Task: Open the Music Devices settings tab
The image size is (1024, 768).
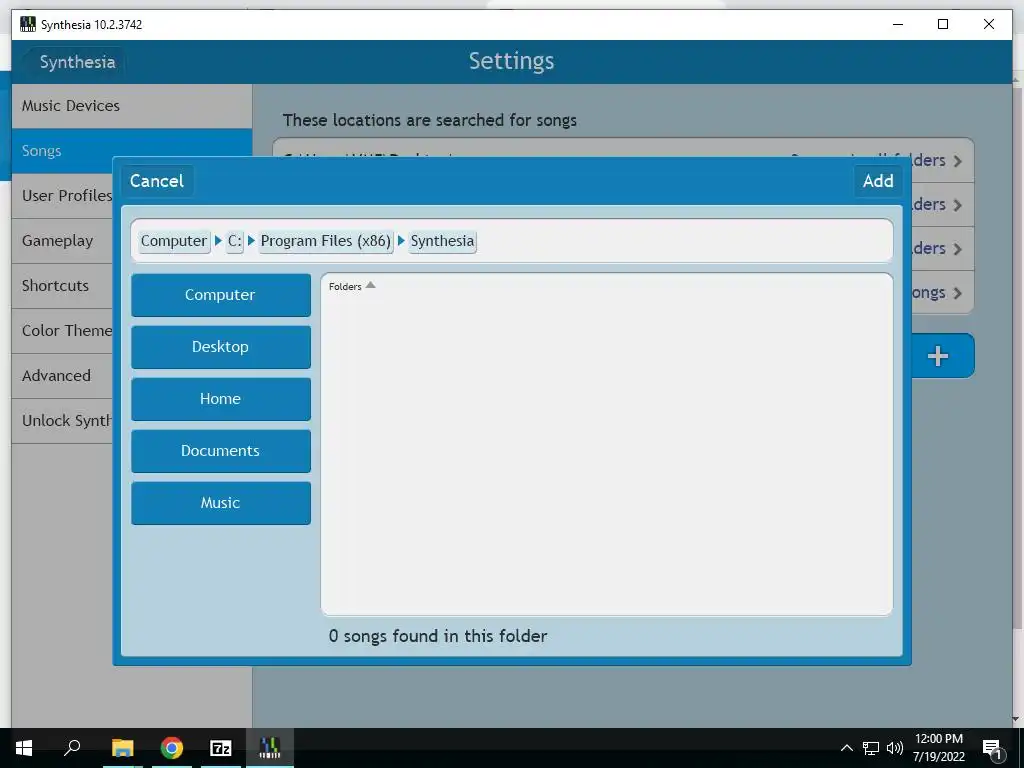Action: (131, 106)
